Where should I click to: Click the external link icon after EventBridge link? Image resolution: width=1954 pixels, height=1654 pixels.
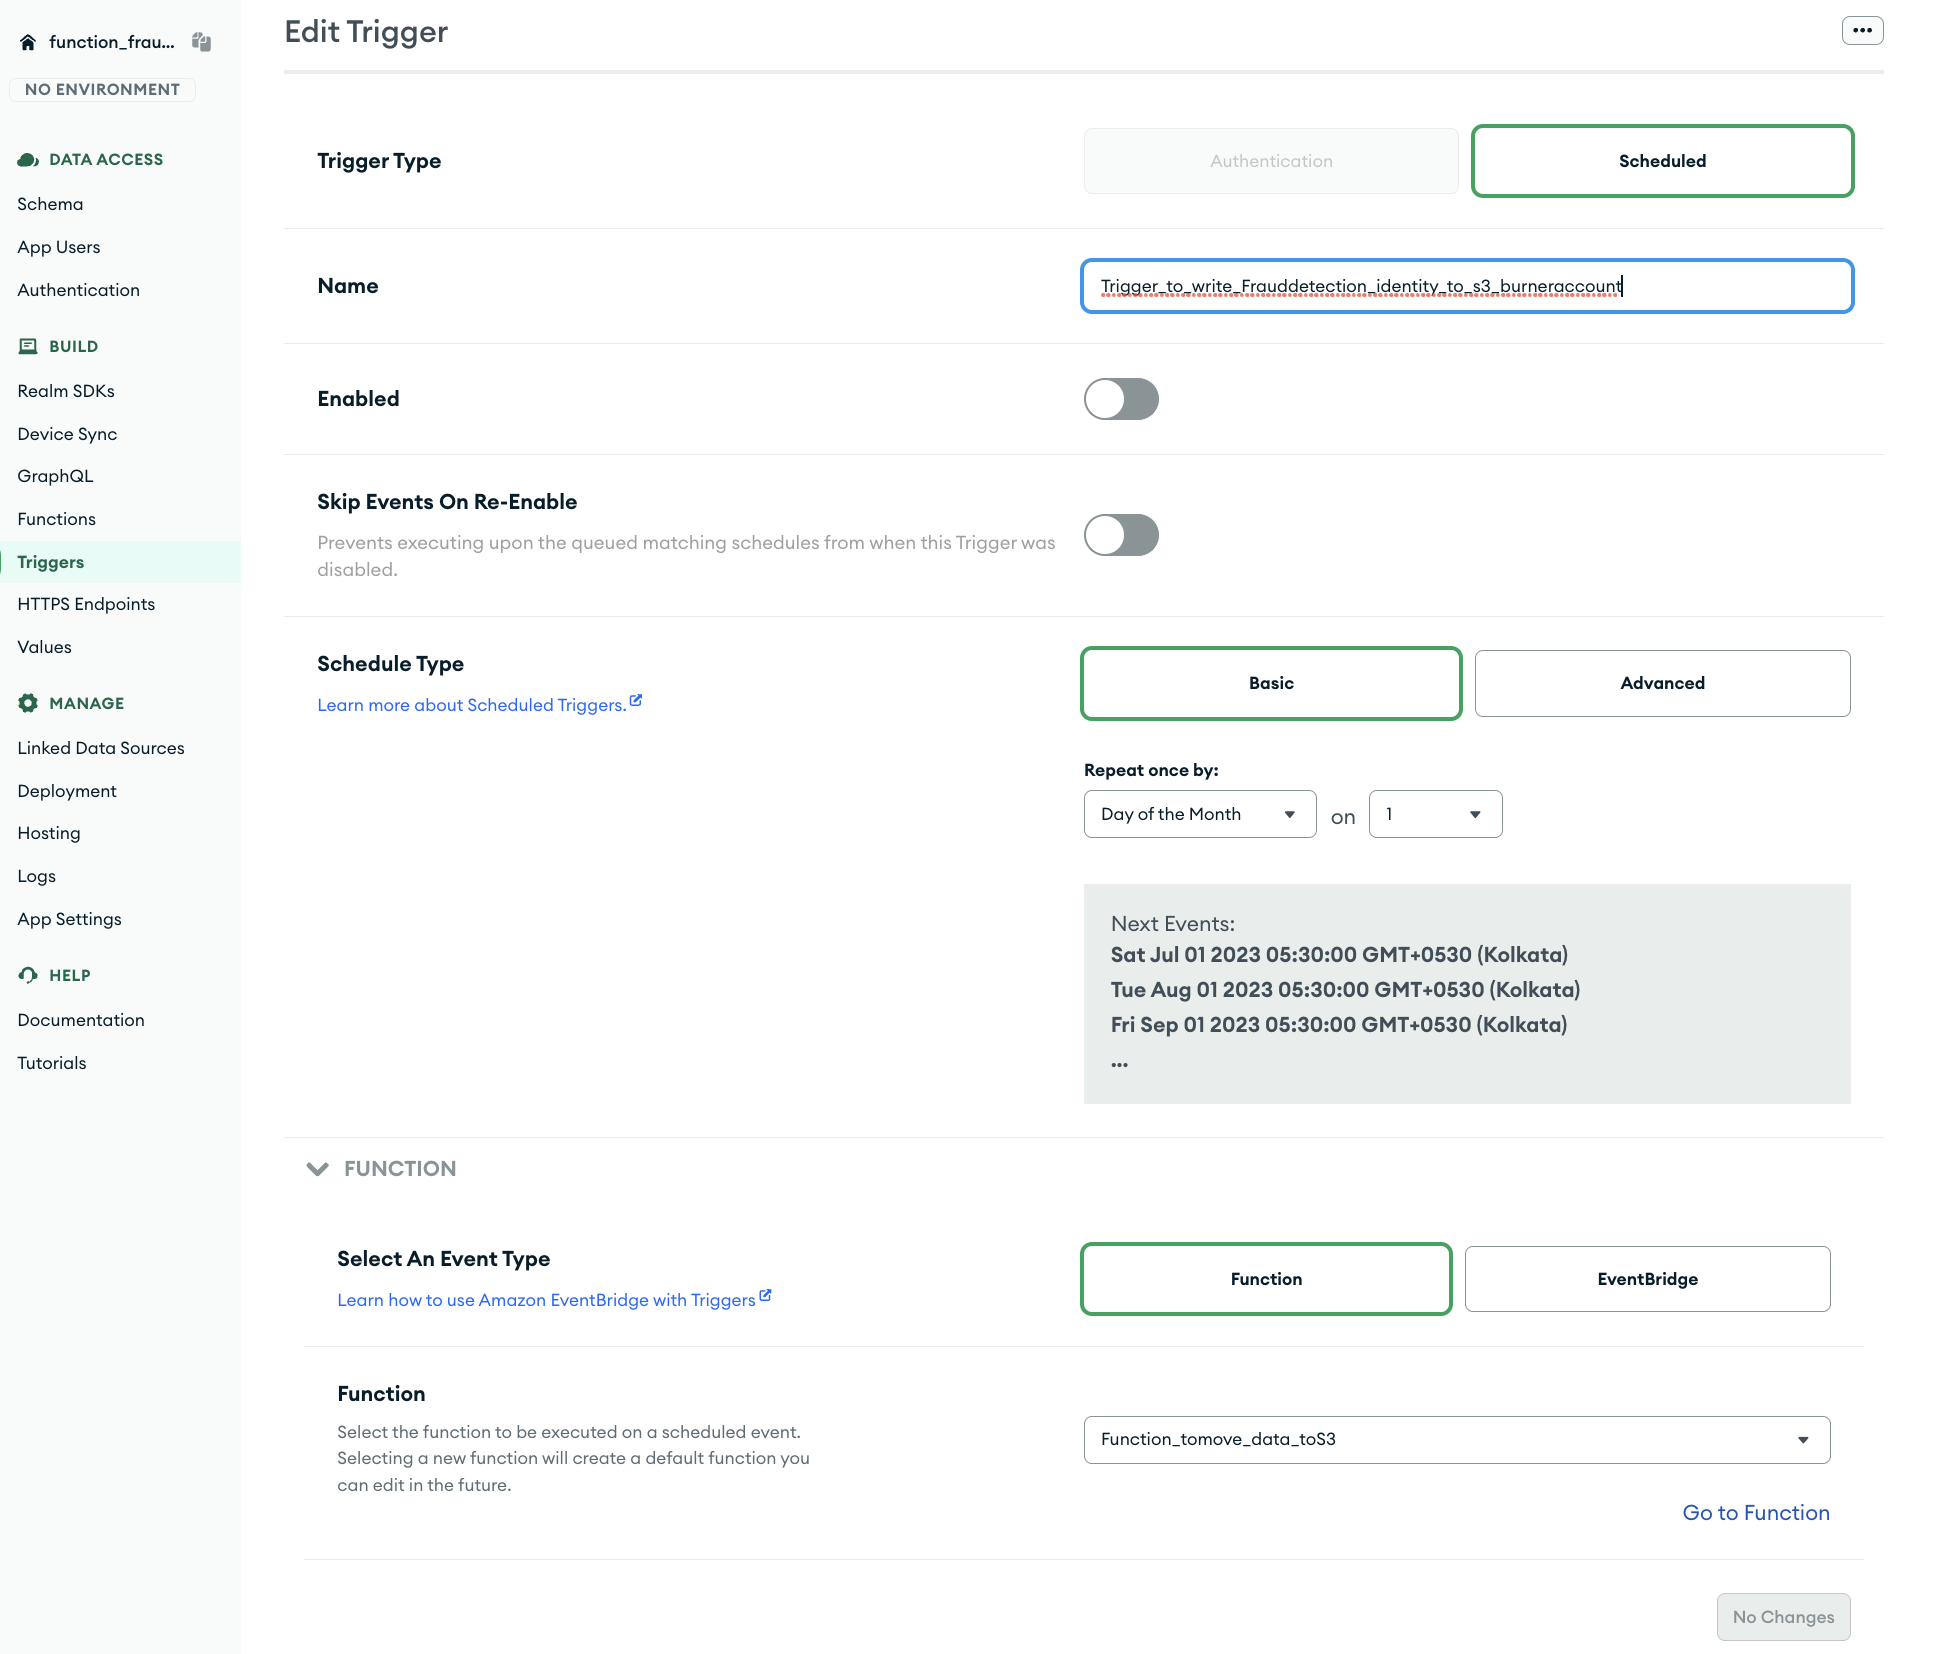pos(766,1294)
